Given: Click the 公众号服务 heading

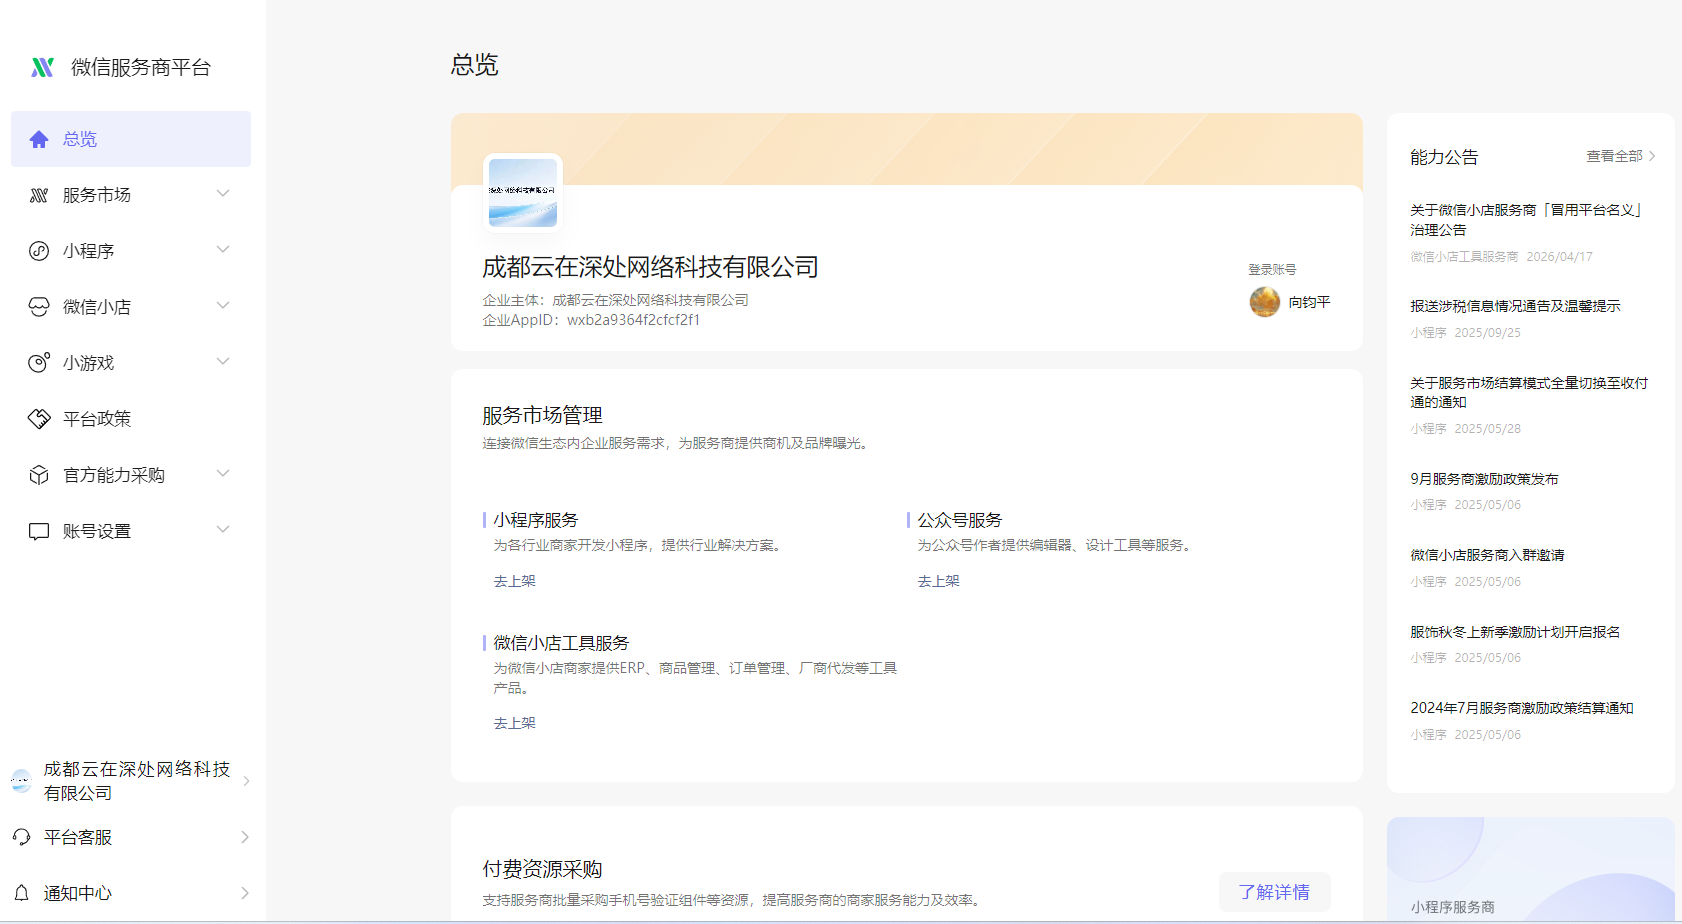Looking at the screenshot, I should (960, 520).
